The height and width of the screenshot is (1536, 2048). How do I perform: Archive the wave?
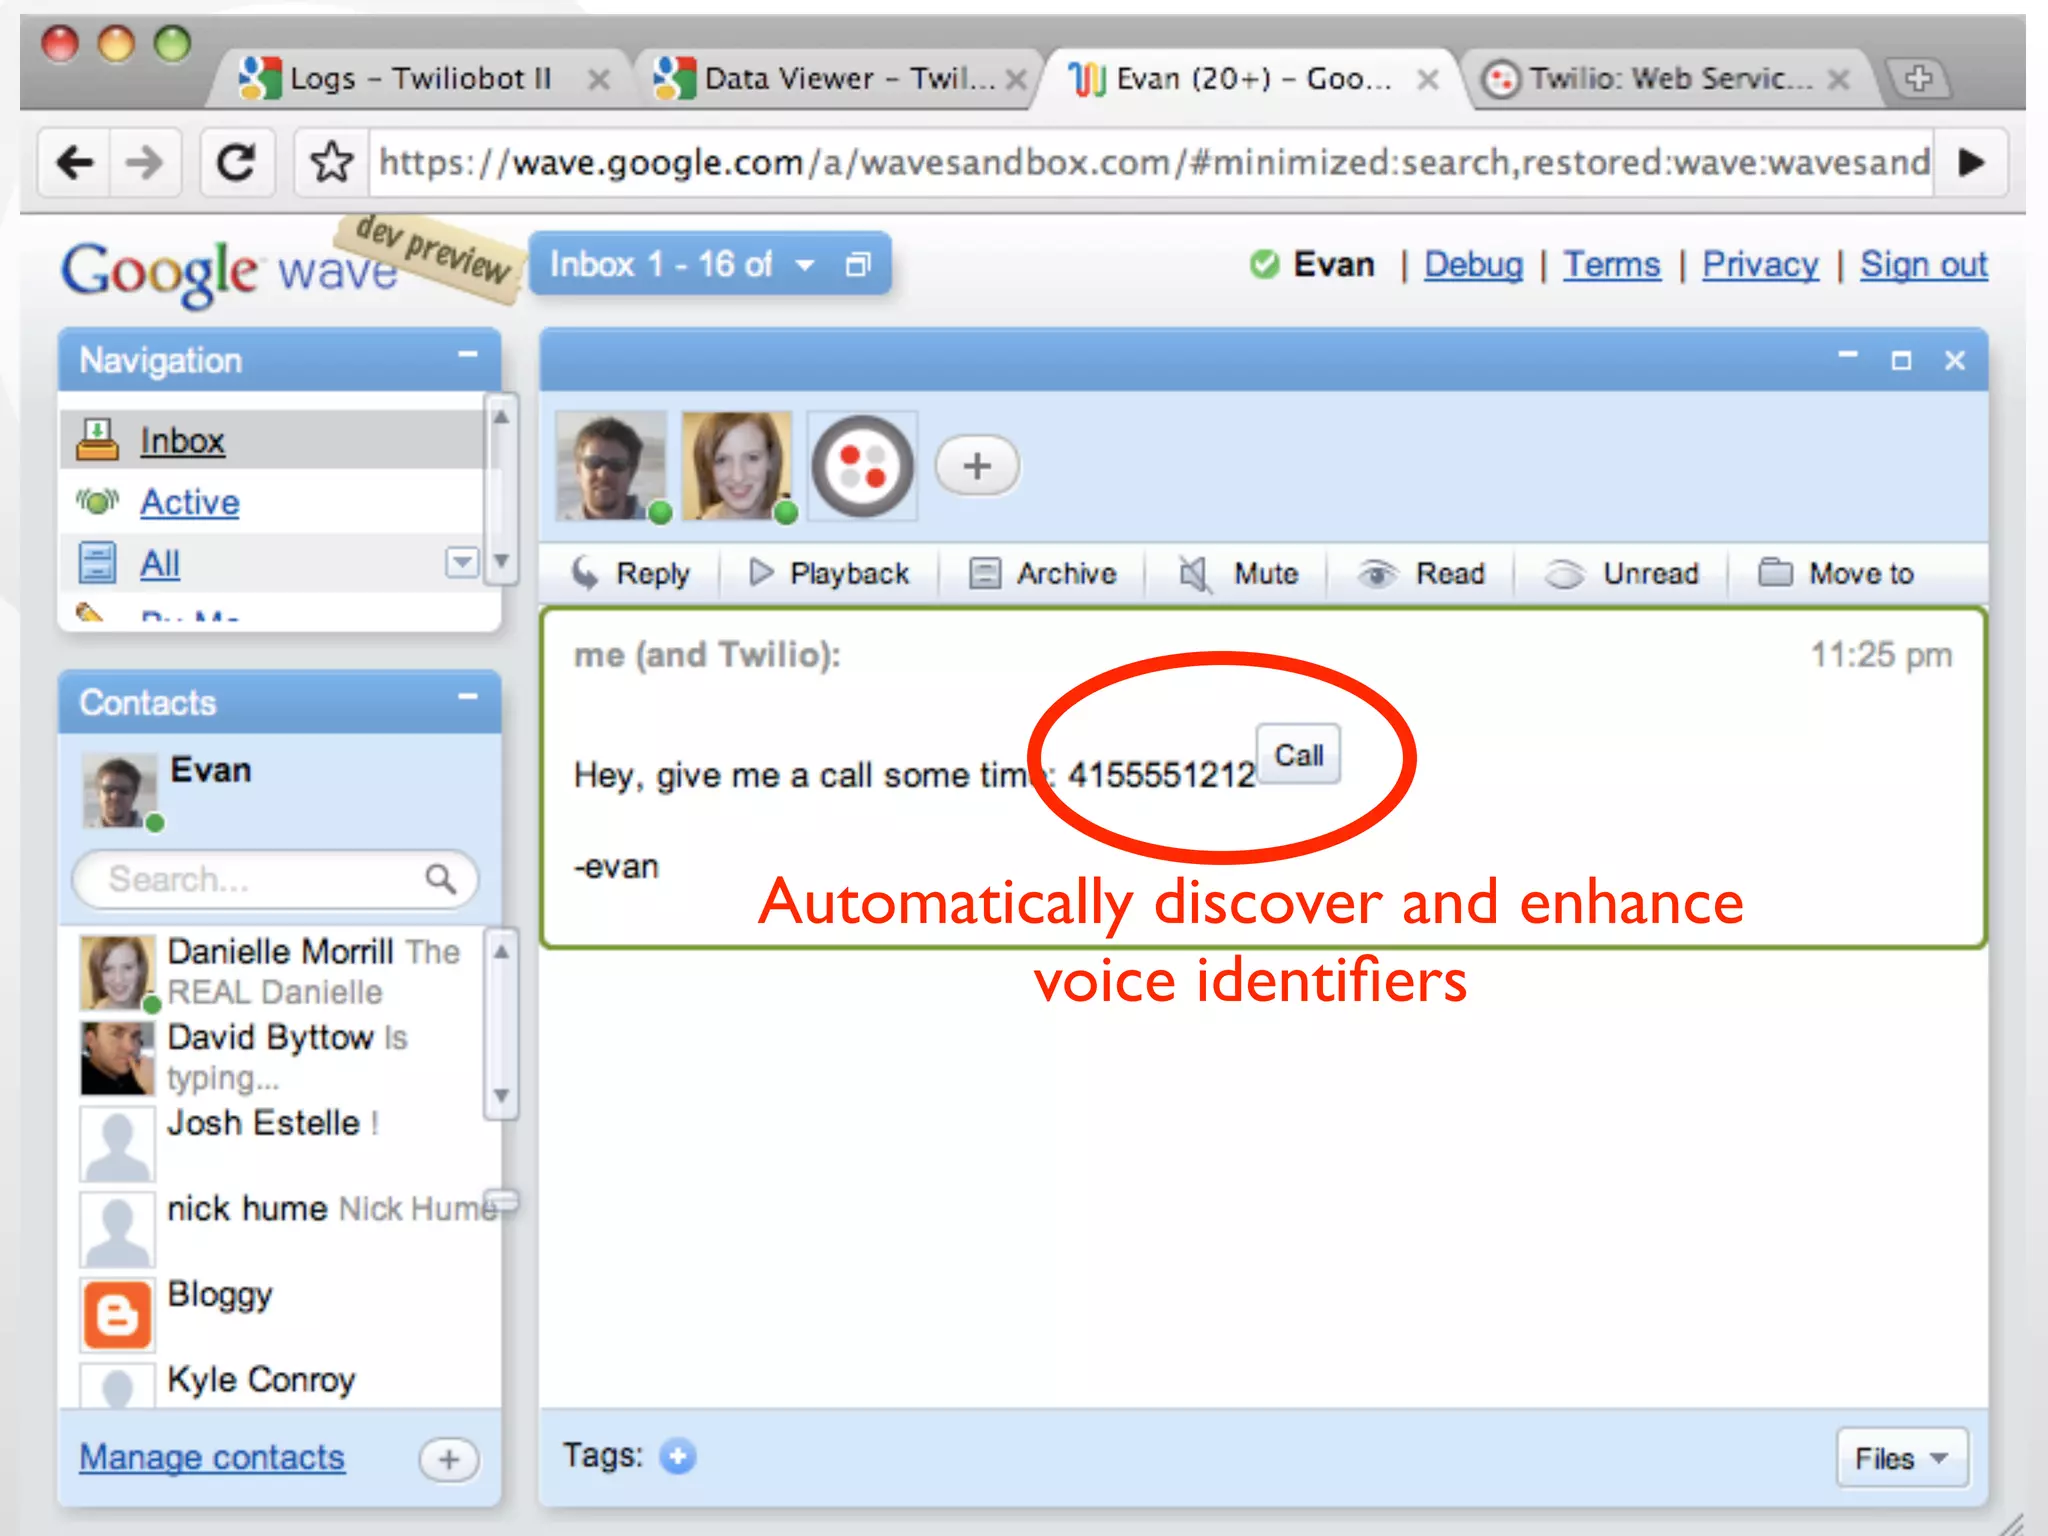[1042, 573]
